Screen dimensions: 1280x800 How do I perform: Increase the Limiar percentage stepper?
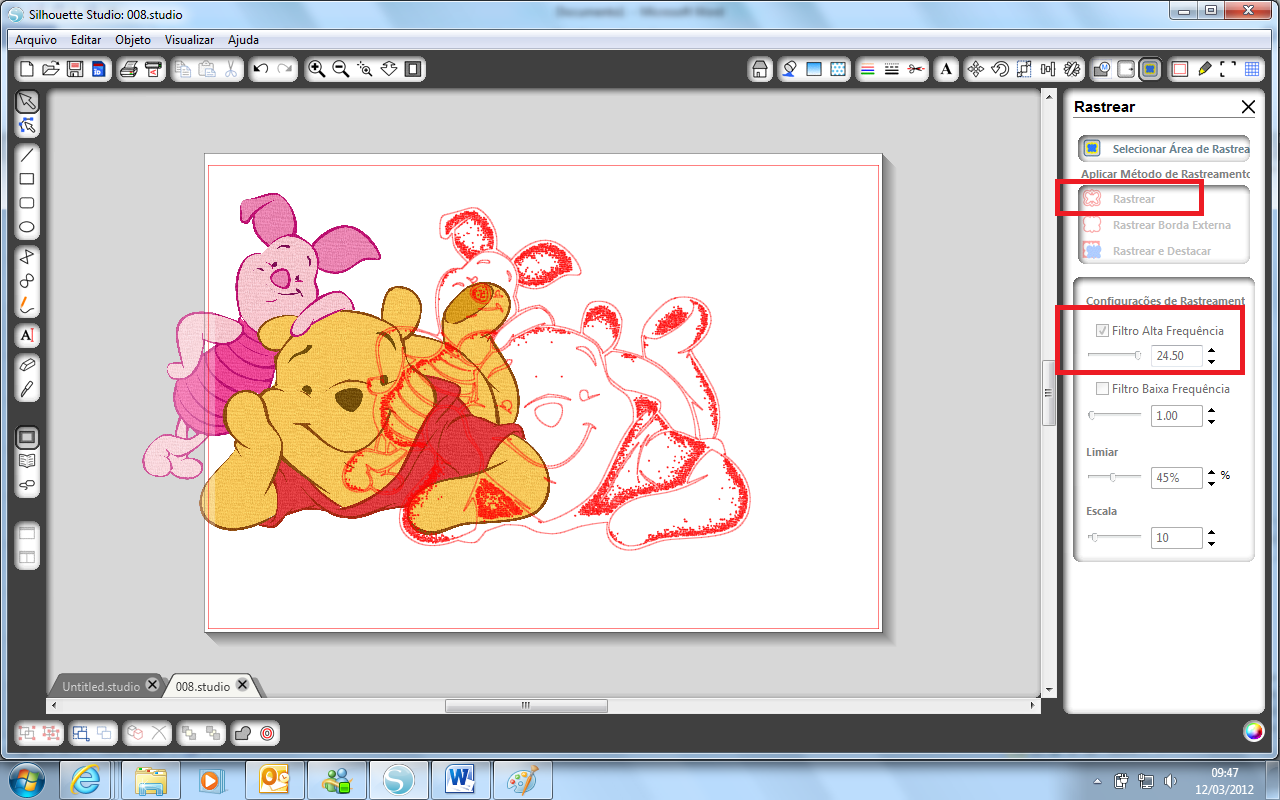click(1212, 472)
